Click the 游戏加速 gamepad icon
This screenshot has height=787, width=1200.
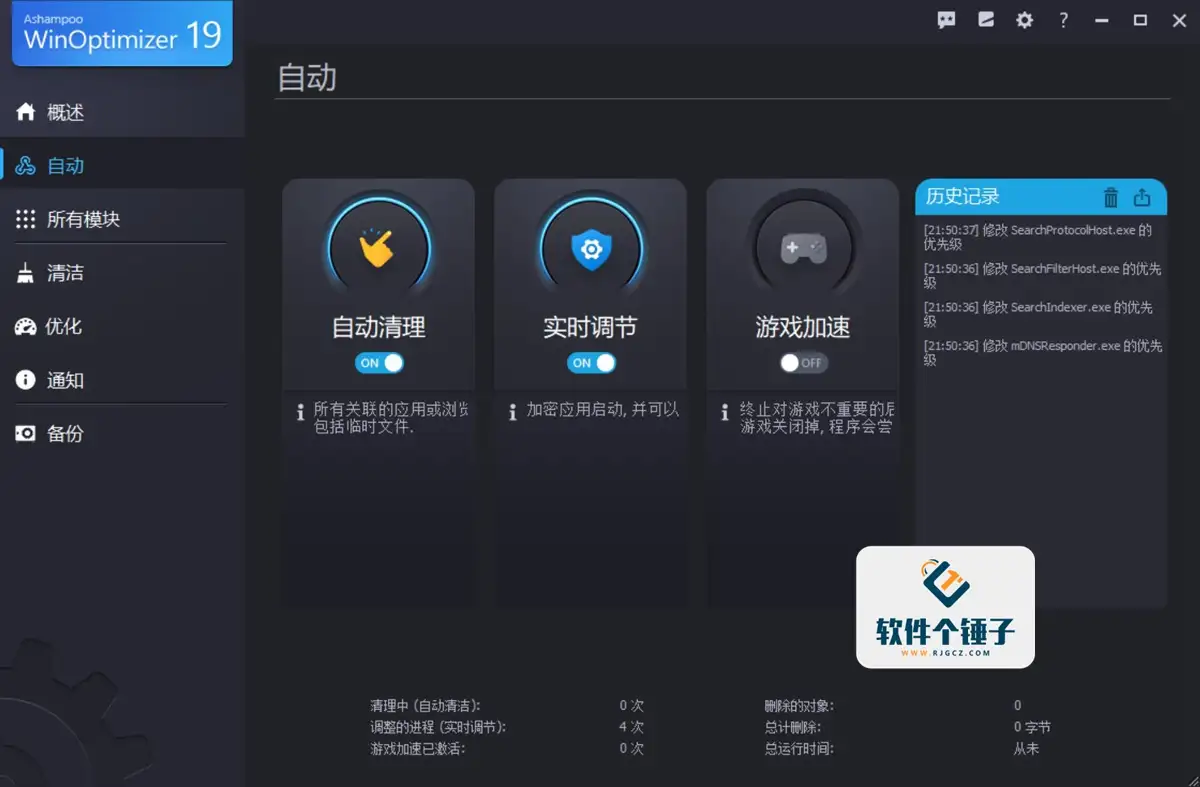(x=803, y=249)
